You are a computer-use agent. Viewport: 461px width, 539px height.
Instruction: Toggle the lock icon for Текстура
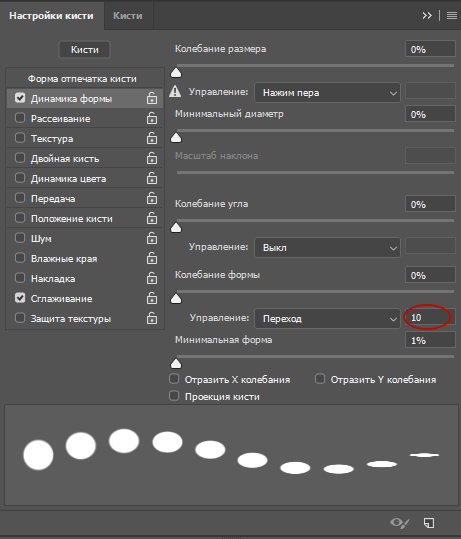click(x=152, y=139)
